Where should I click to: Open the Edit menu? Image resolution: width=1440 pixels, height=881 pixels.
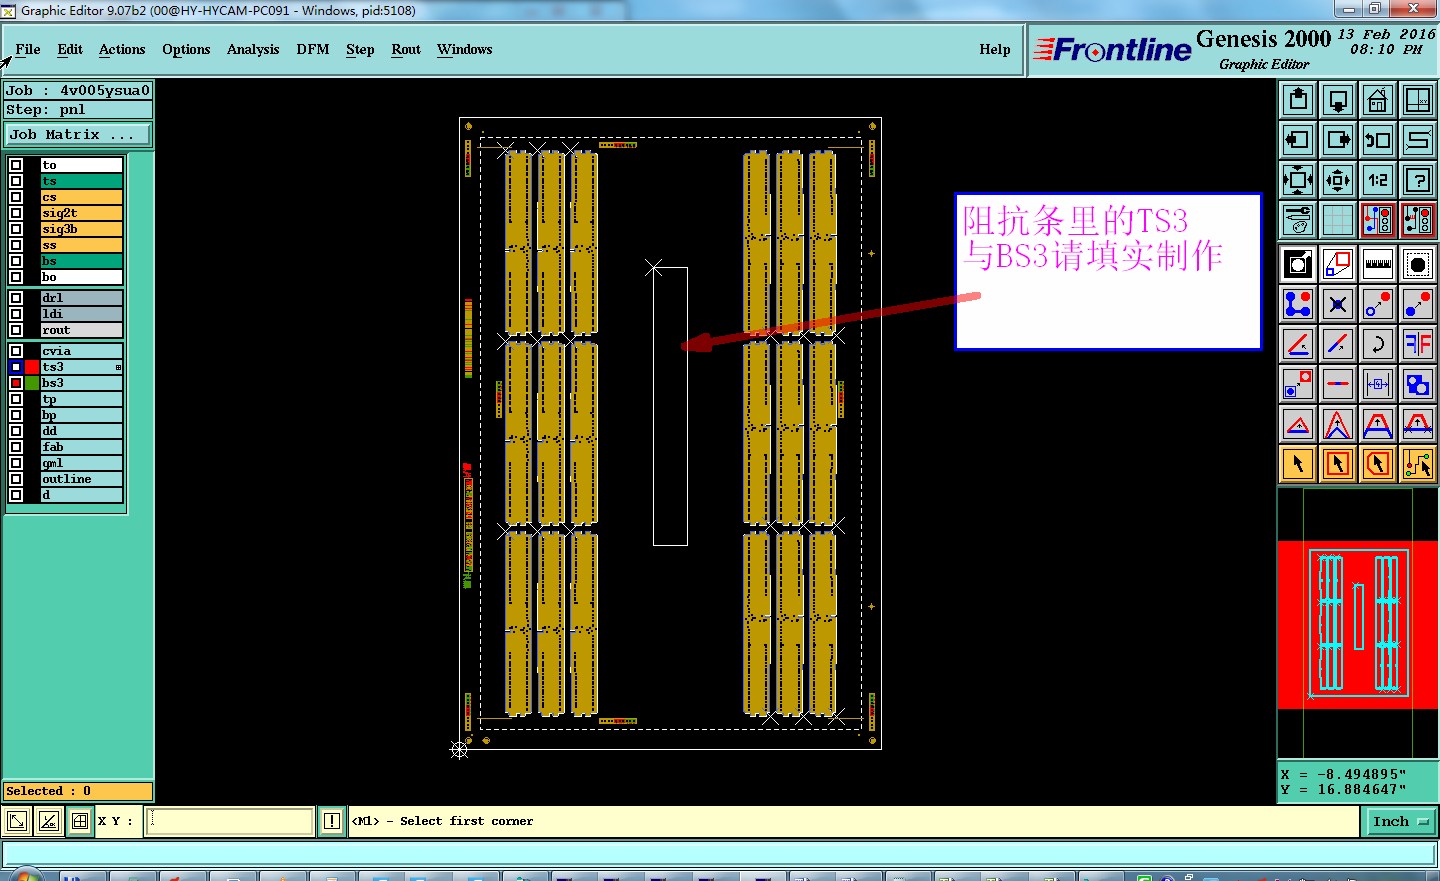click(x=70, y=49)
